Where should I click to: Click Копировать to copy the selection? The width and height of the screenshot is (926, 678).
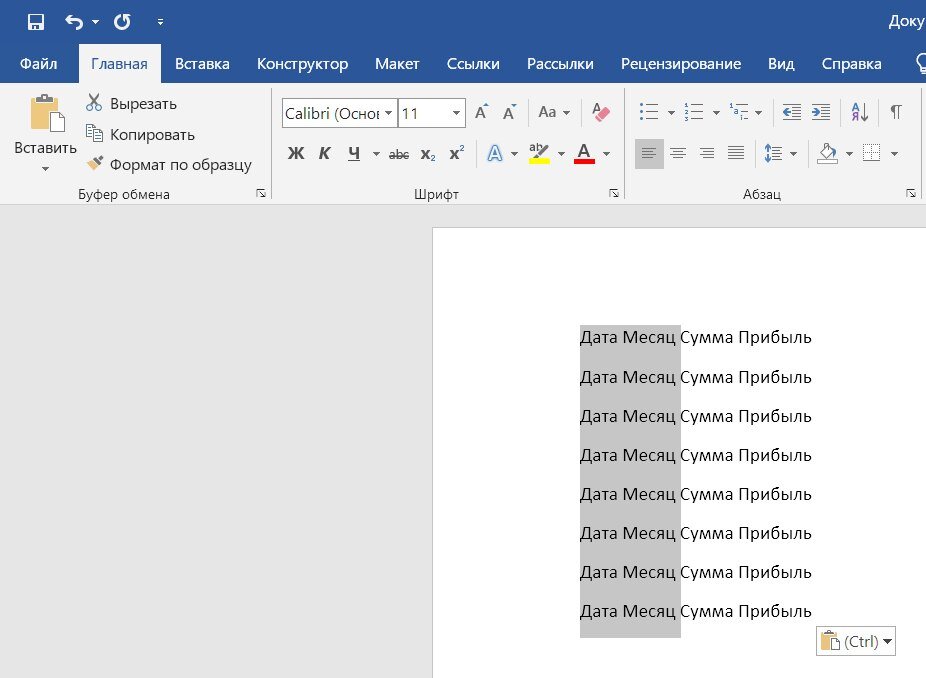tap(140, 135)
